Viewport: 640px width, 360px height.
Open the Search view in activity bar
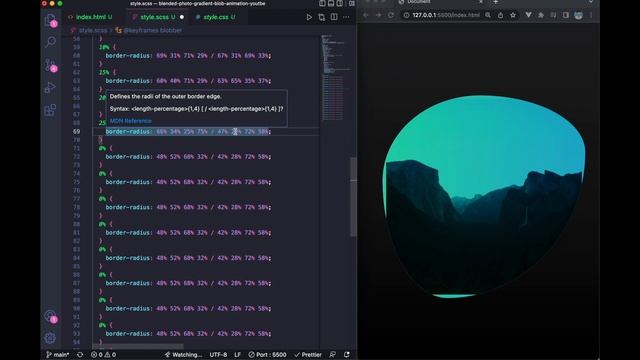[51, 42]
